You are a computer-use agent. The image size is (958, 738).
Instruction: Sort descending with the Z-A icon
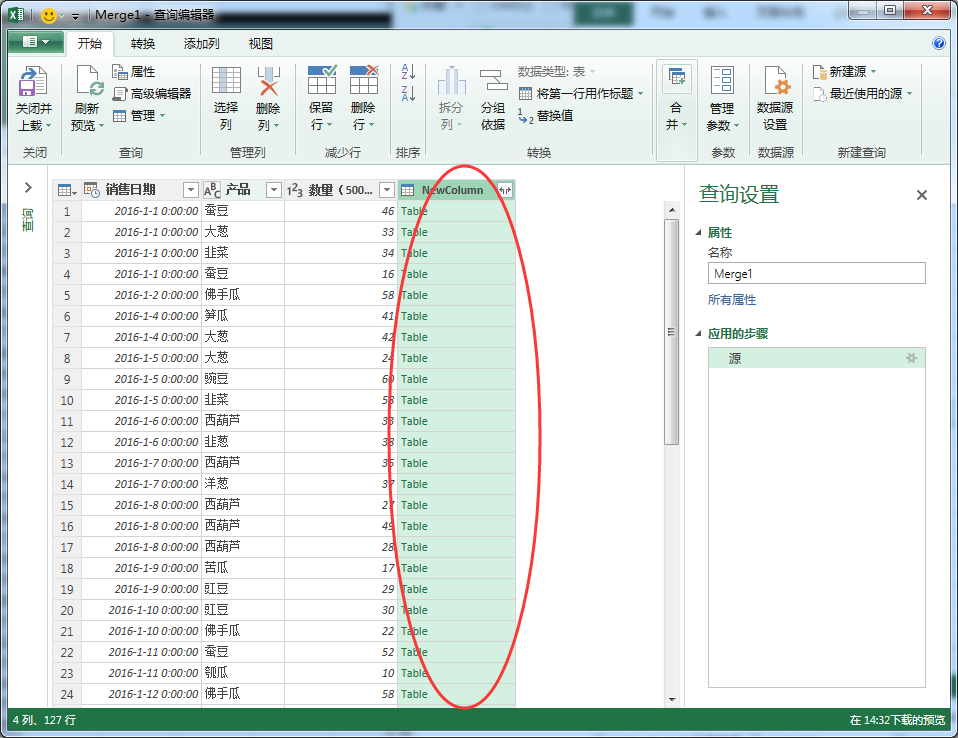[x=408, y=93]
